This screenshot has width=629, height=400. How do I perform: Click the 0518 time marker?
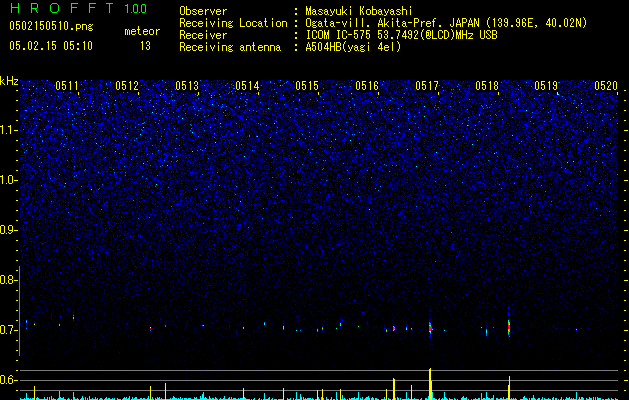tap(487, 86)
